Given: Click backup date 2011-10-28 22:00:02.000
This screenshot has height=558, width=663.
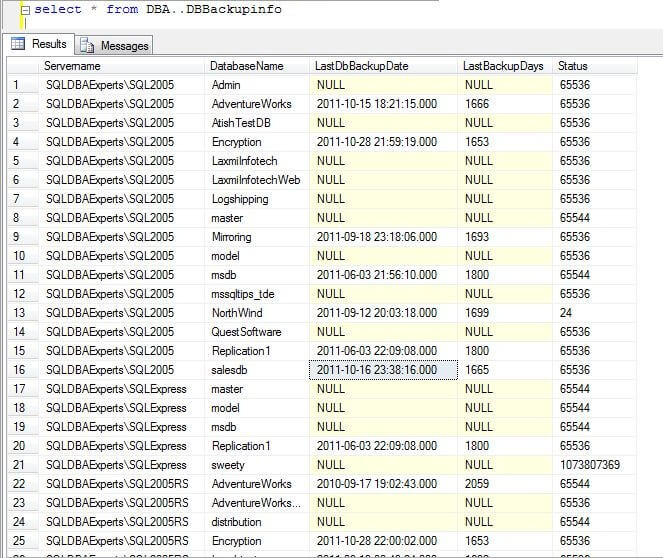Looking at the screenshot, I should click(x=384, y=541).
